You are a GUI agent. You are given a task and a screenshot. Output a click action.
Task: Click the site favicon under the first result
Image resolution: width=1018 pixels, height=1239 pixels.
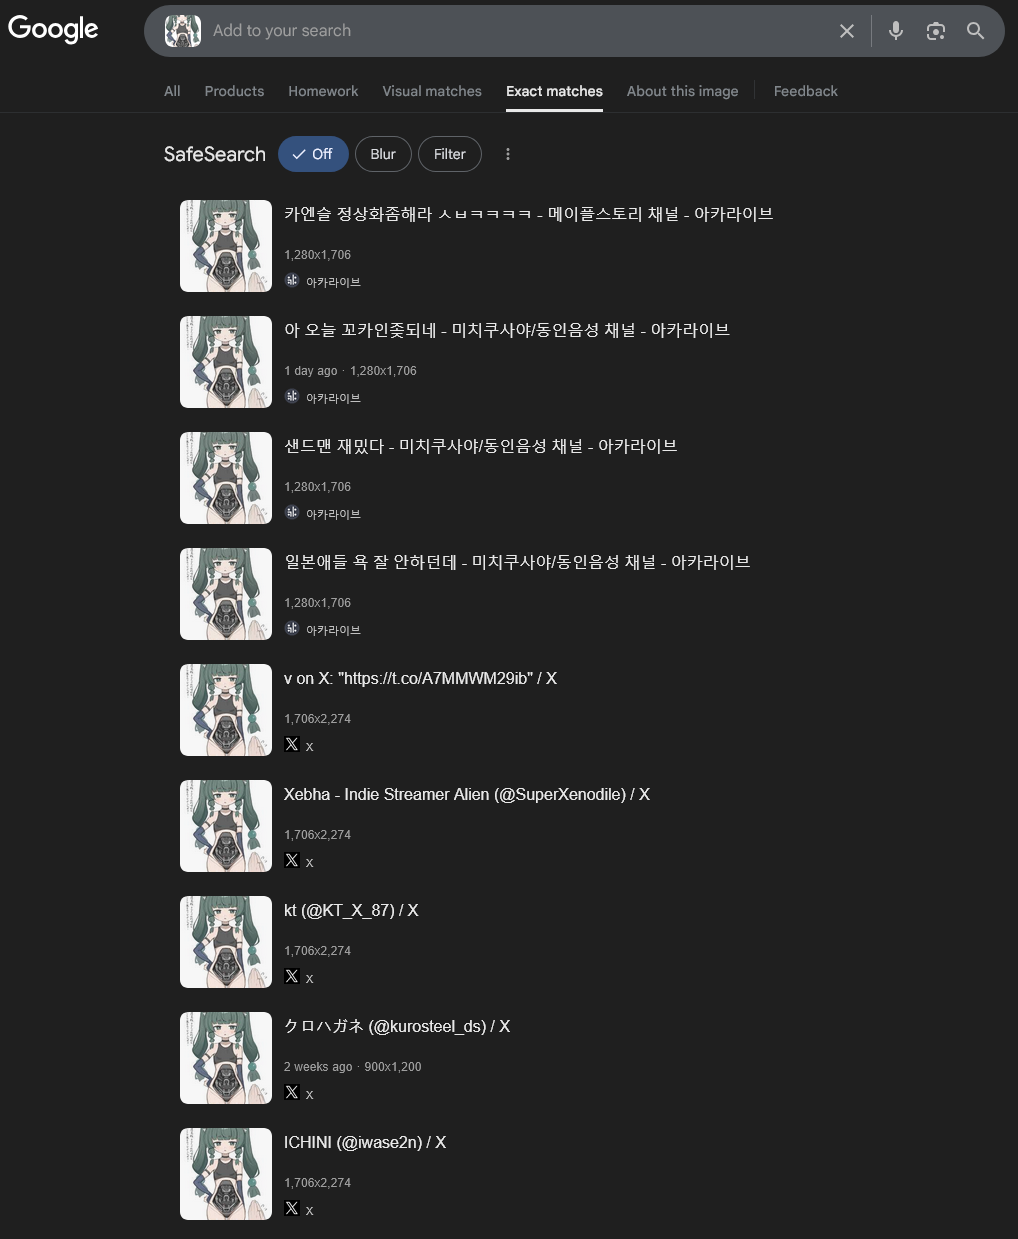(x=292, y=280)
